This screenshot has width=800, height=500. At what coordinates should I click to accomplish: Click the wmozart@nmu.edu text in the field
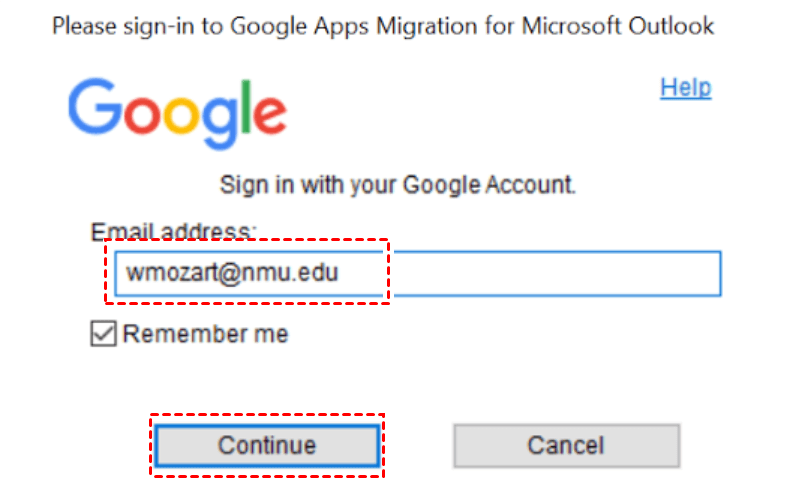pyautogui.click(x=225, y=272)
